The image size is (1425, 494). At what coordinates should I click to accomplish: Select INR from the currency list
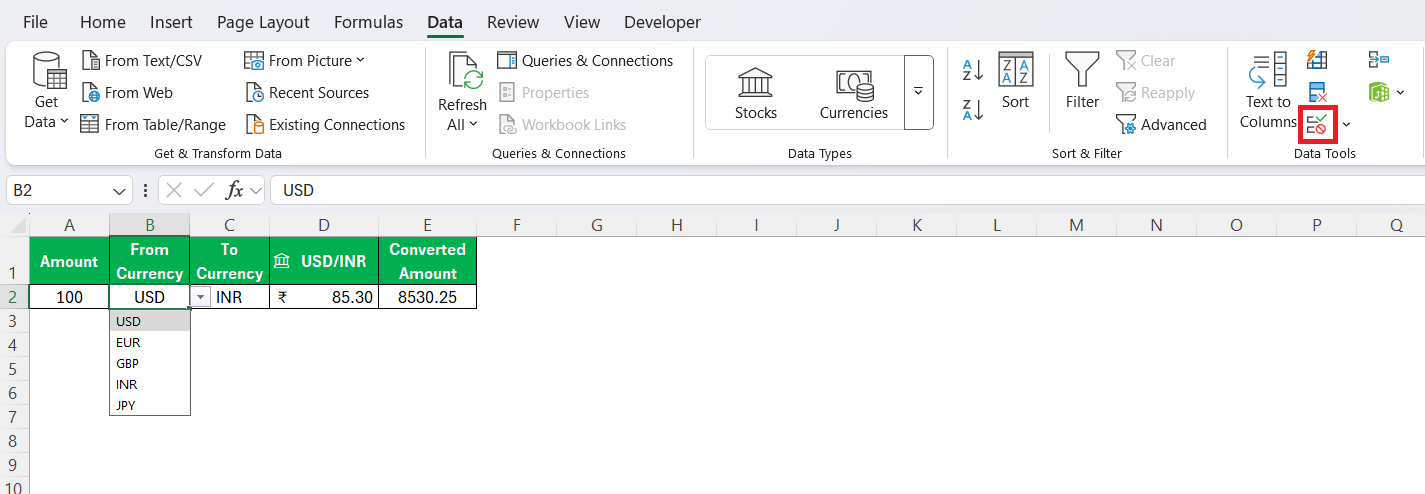click(x=150, y=384)
